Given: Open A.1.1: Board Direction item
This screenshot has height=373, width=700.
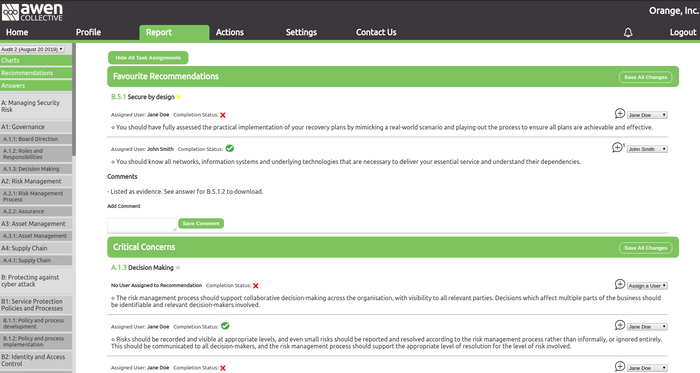Looking at the screenshot, I should pos(37,139).
